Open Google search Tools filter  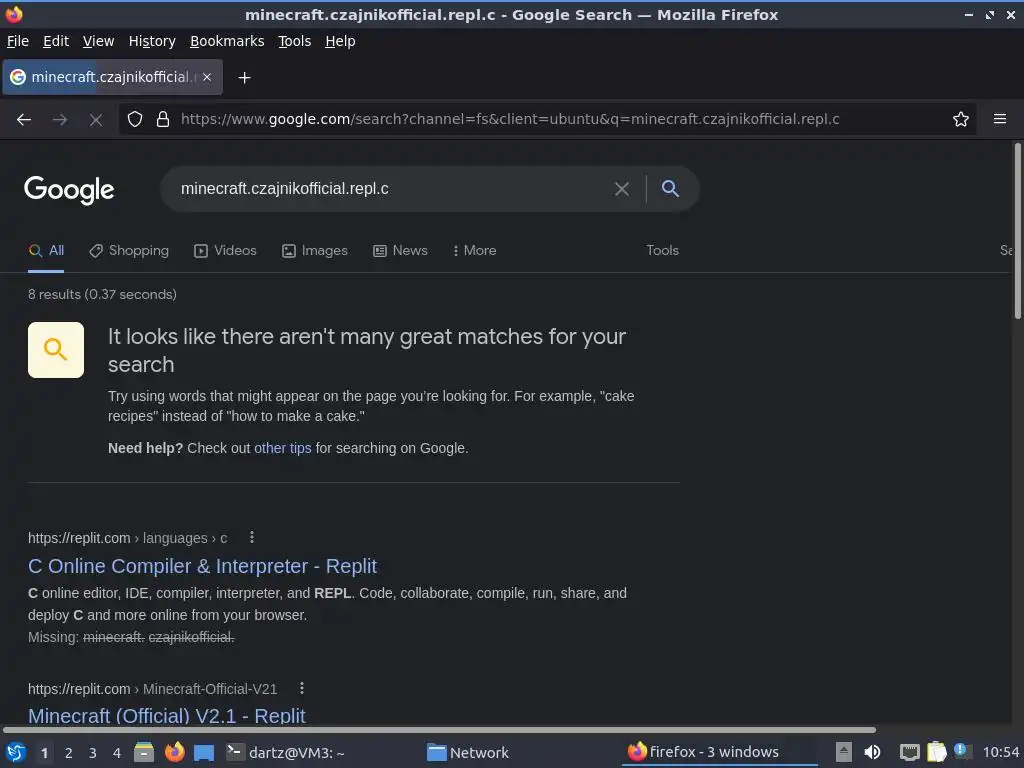tap(662, 251)
